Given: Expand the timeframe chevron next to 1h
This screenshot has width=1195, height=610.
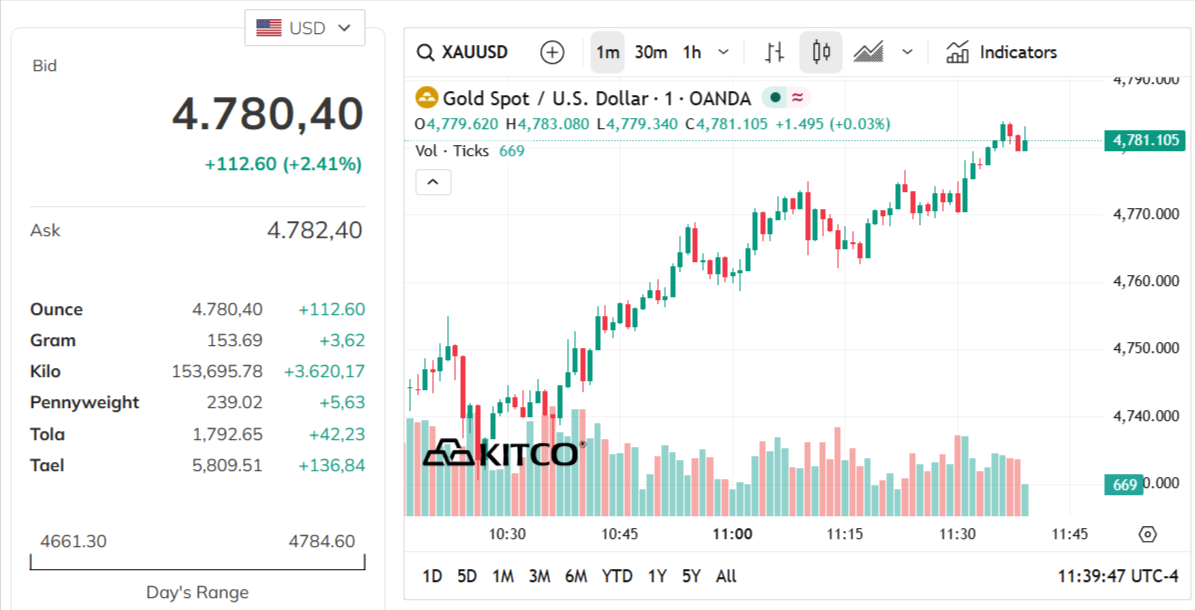Looking at the screenshot, I should tap(722, 51).
